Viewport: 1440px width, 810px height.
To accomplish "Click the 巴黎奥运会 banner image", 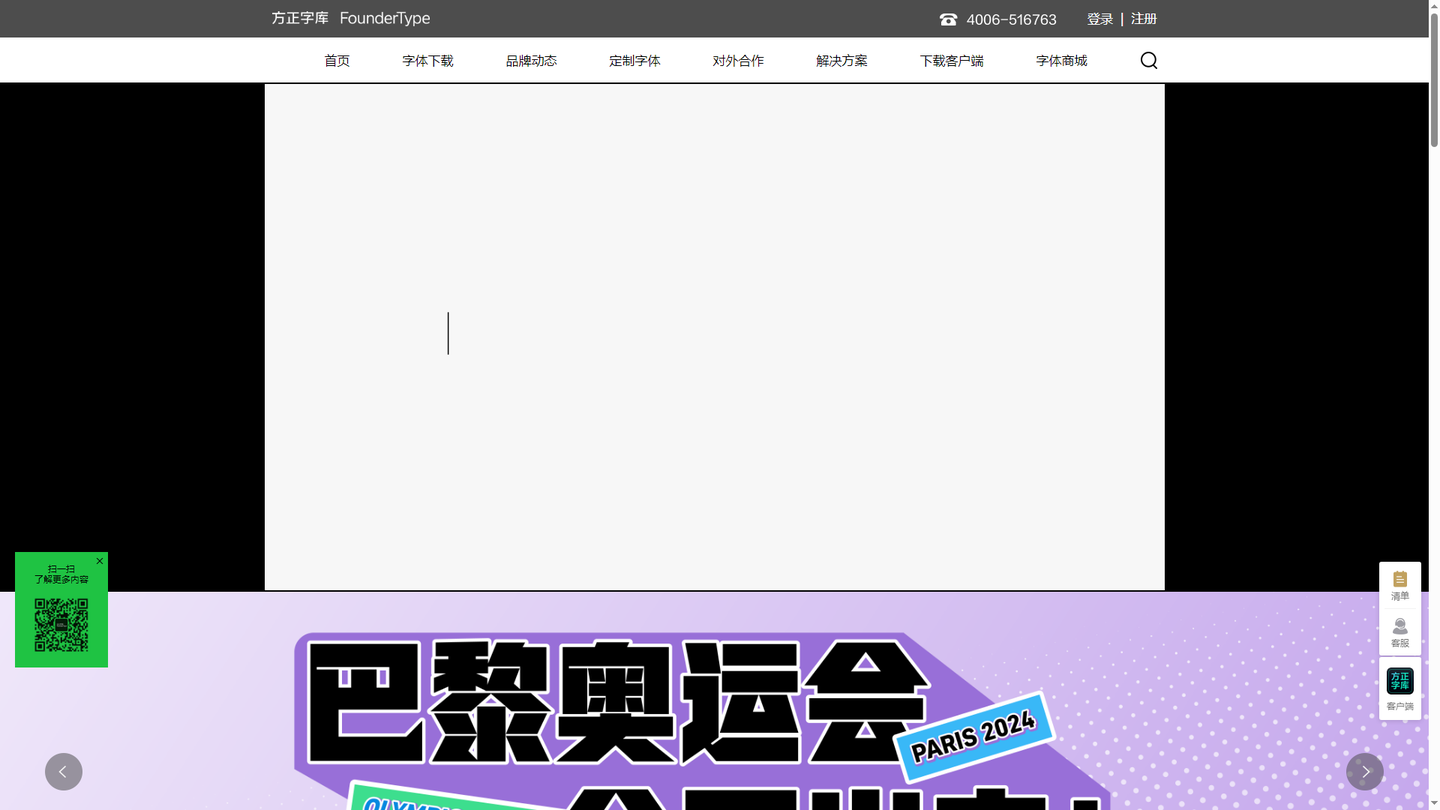I will [714, 701].
